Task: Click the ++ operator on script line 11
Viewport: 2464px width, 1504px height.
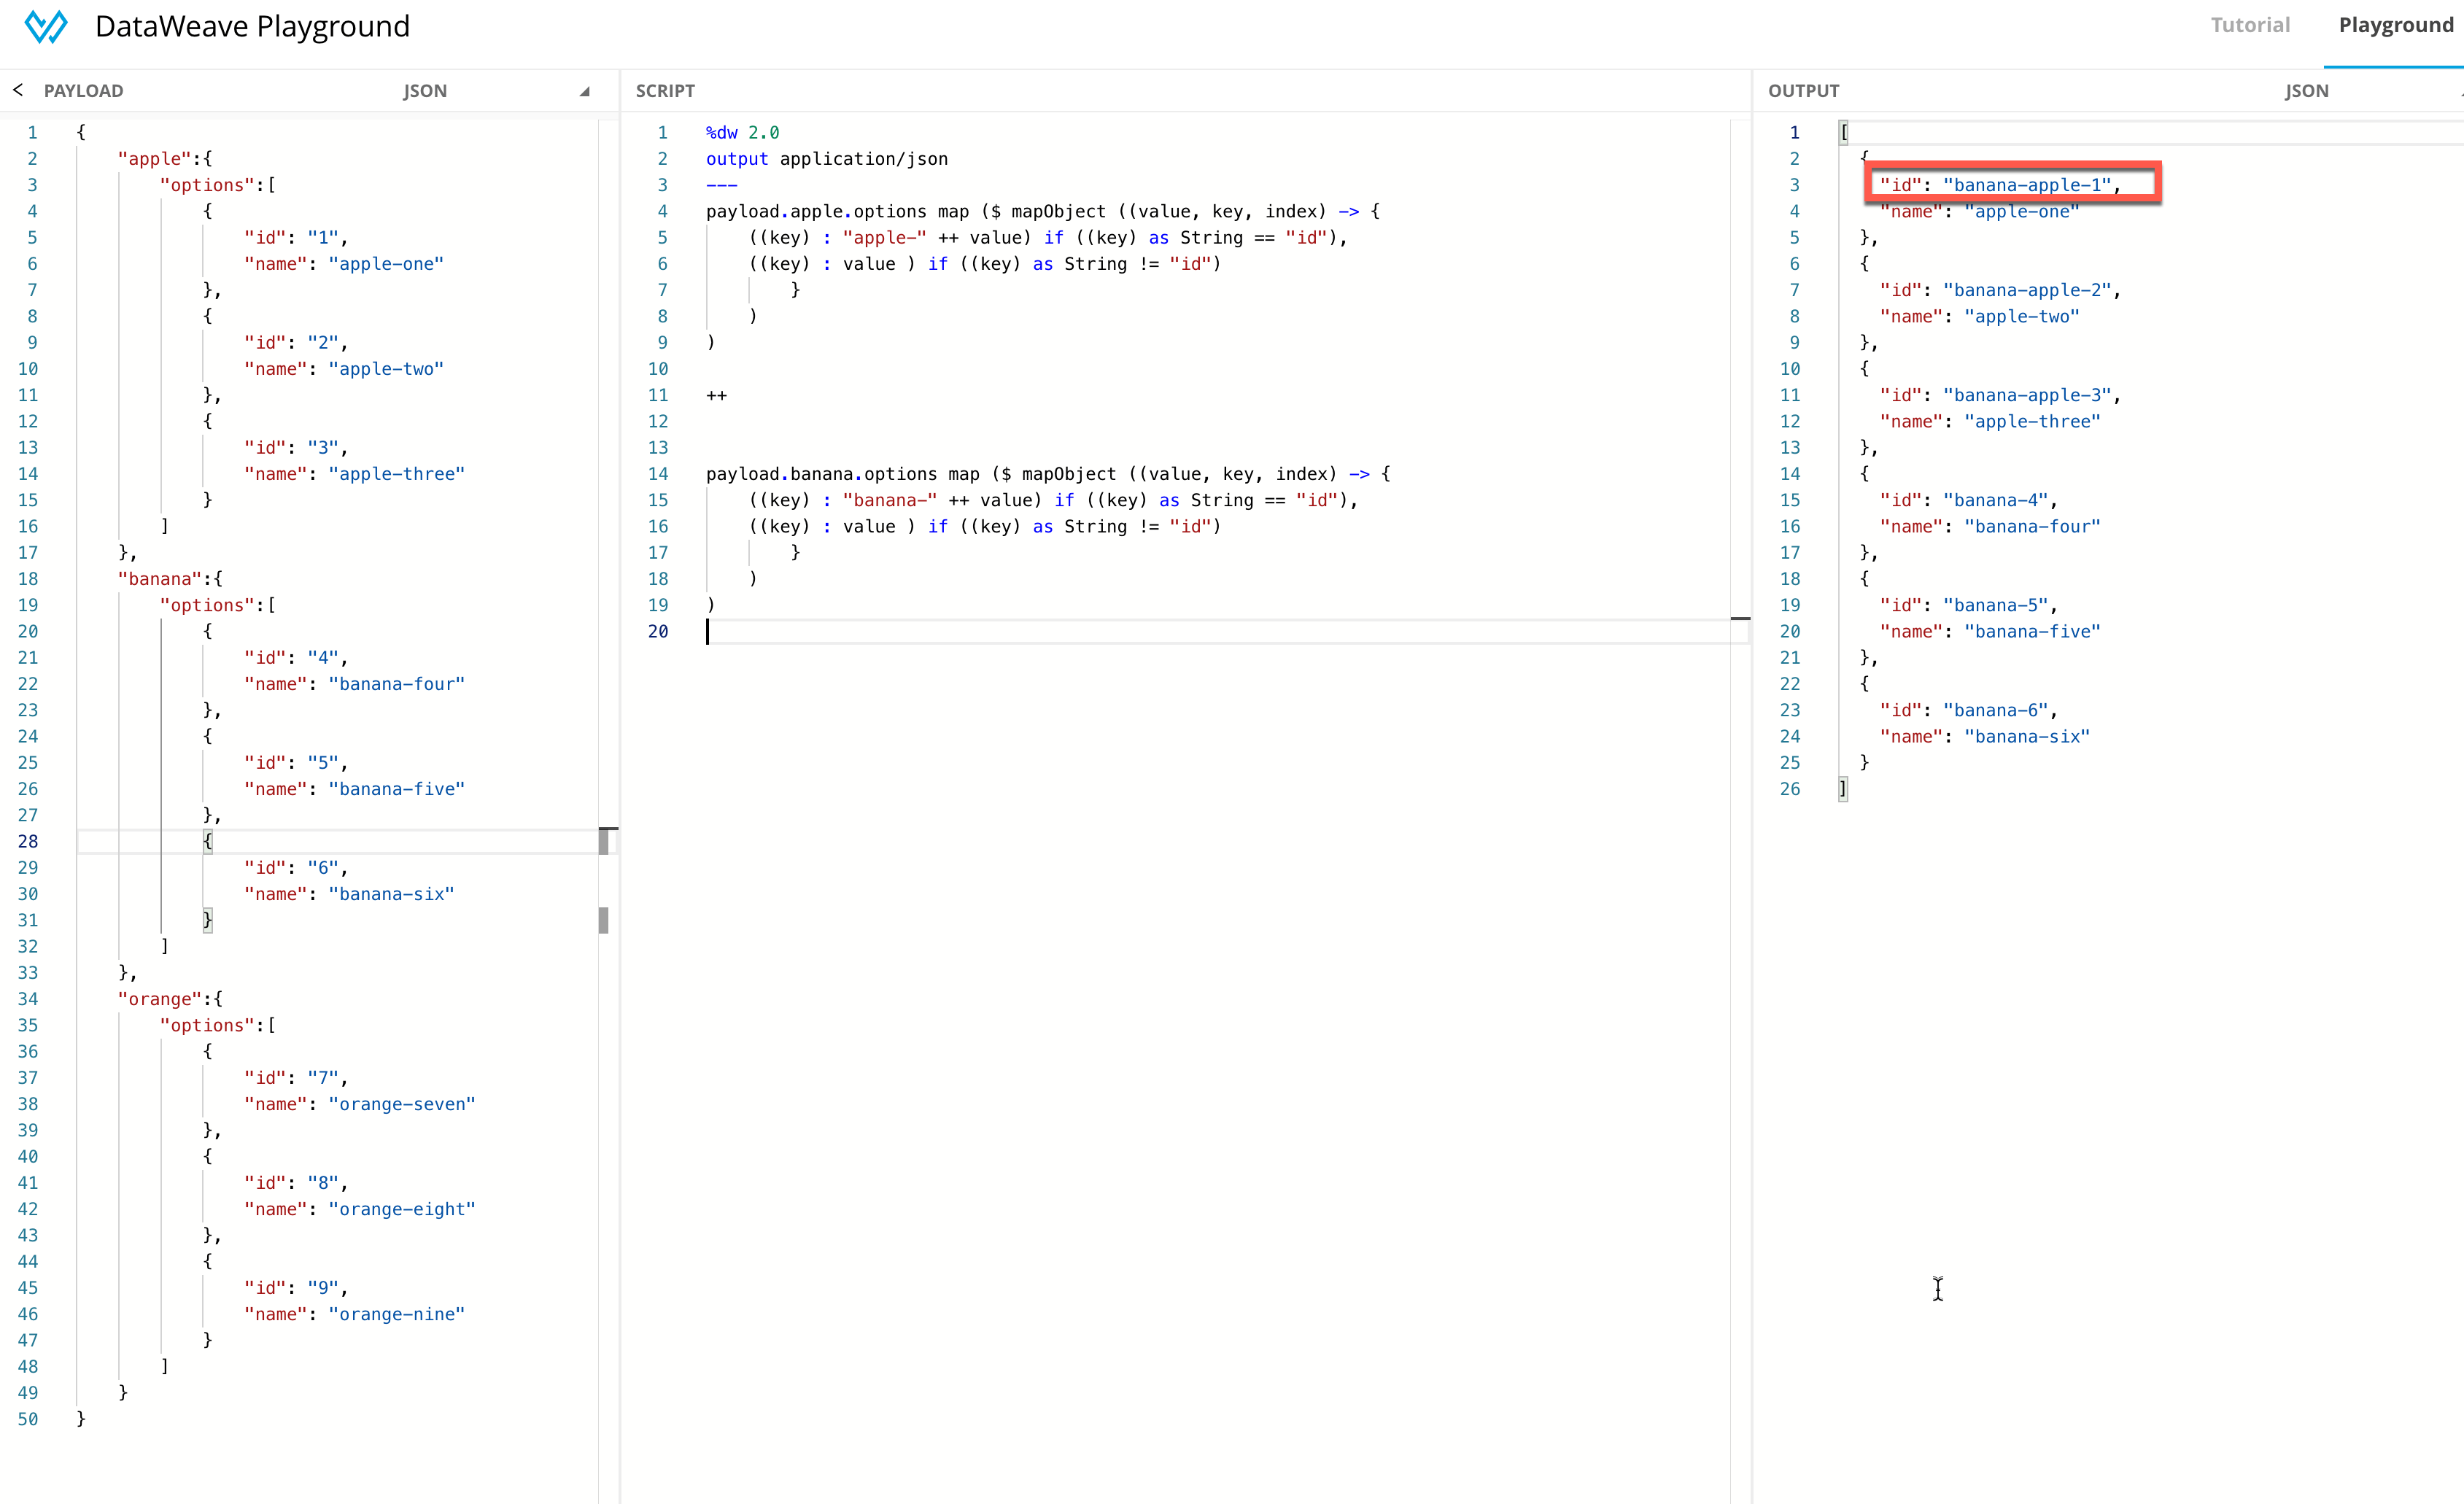Action: [x=716, y=395]
